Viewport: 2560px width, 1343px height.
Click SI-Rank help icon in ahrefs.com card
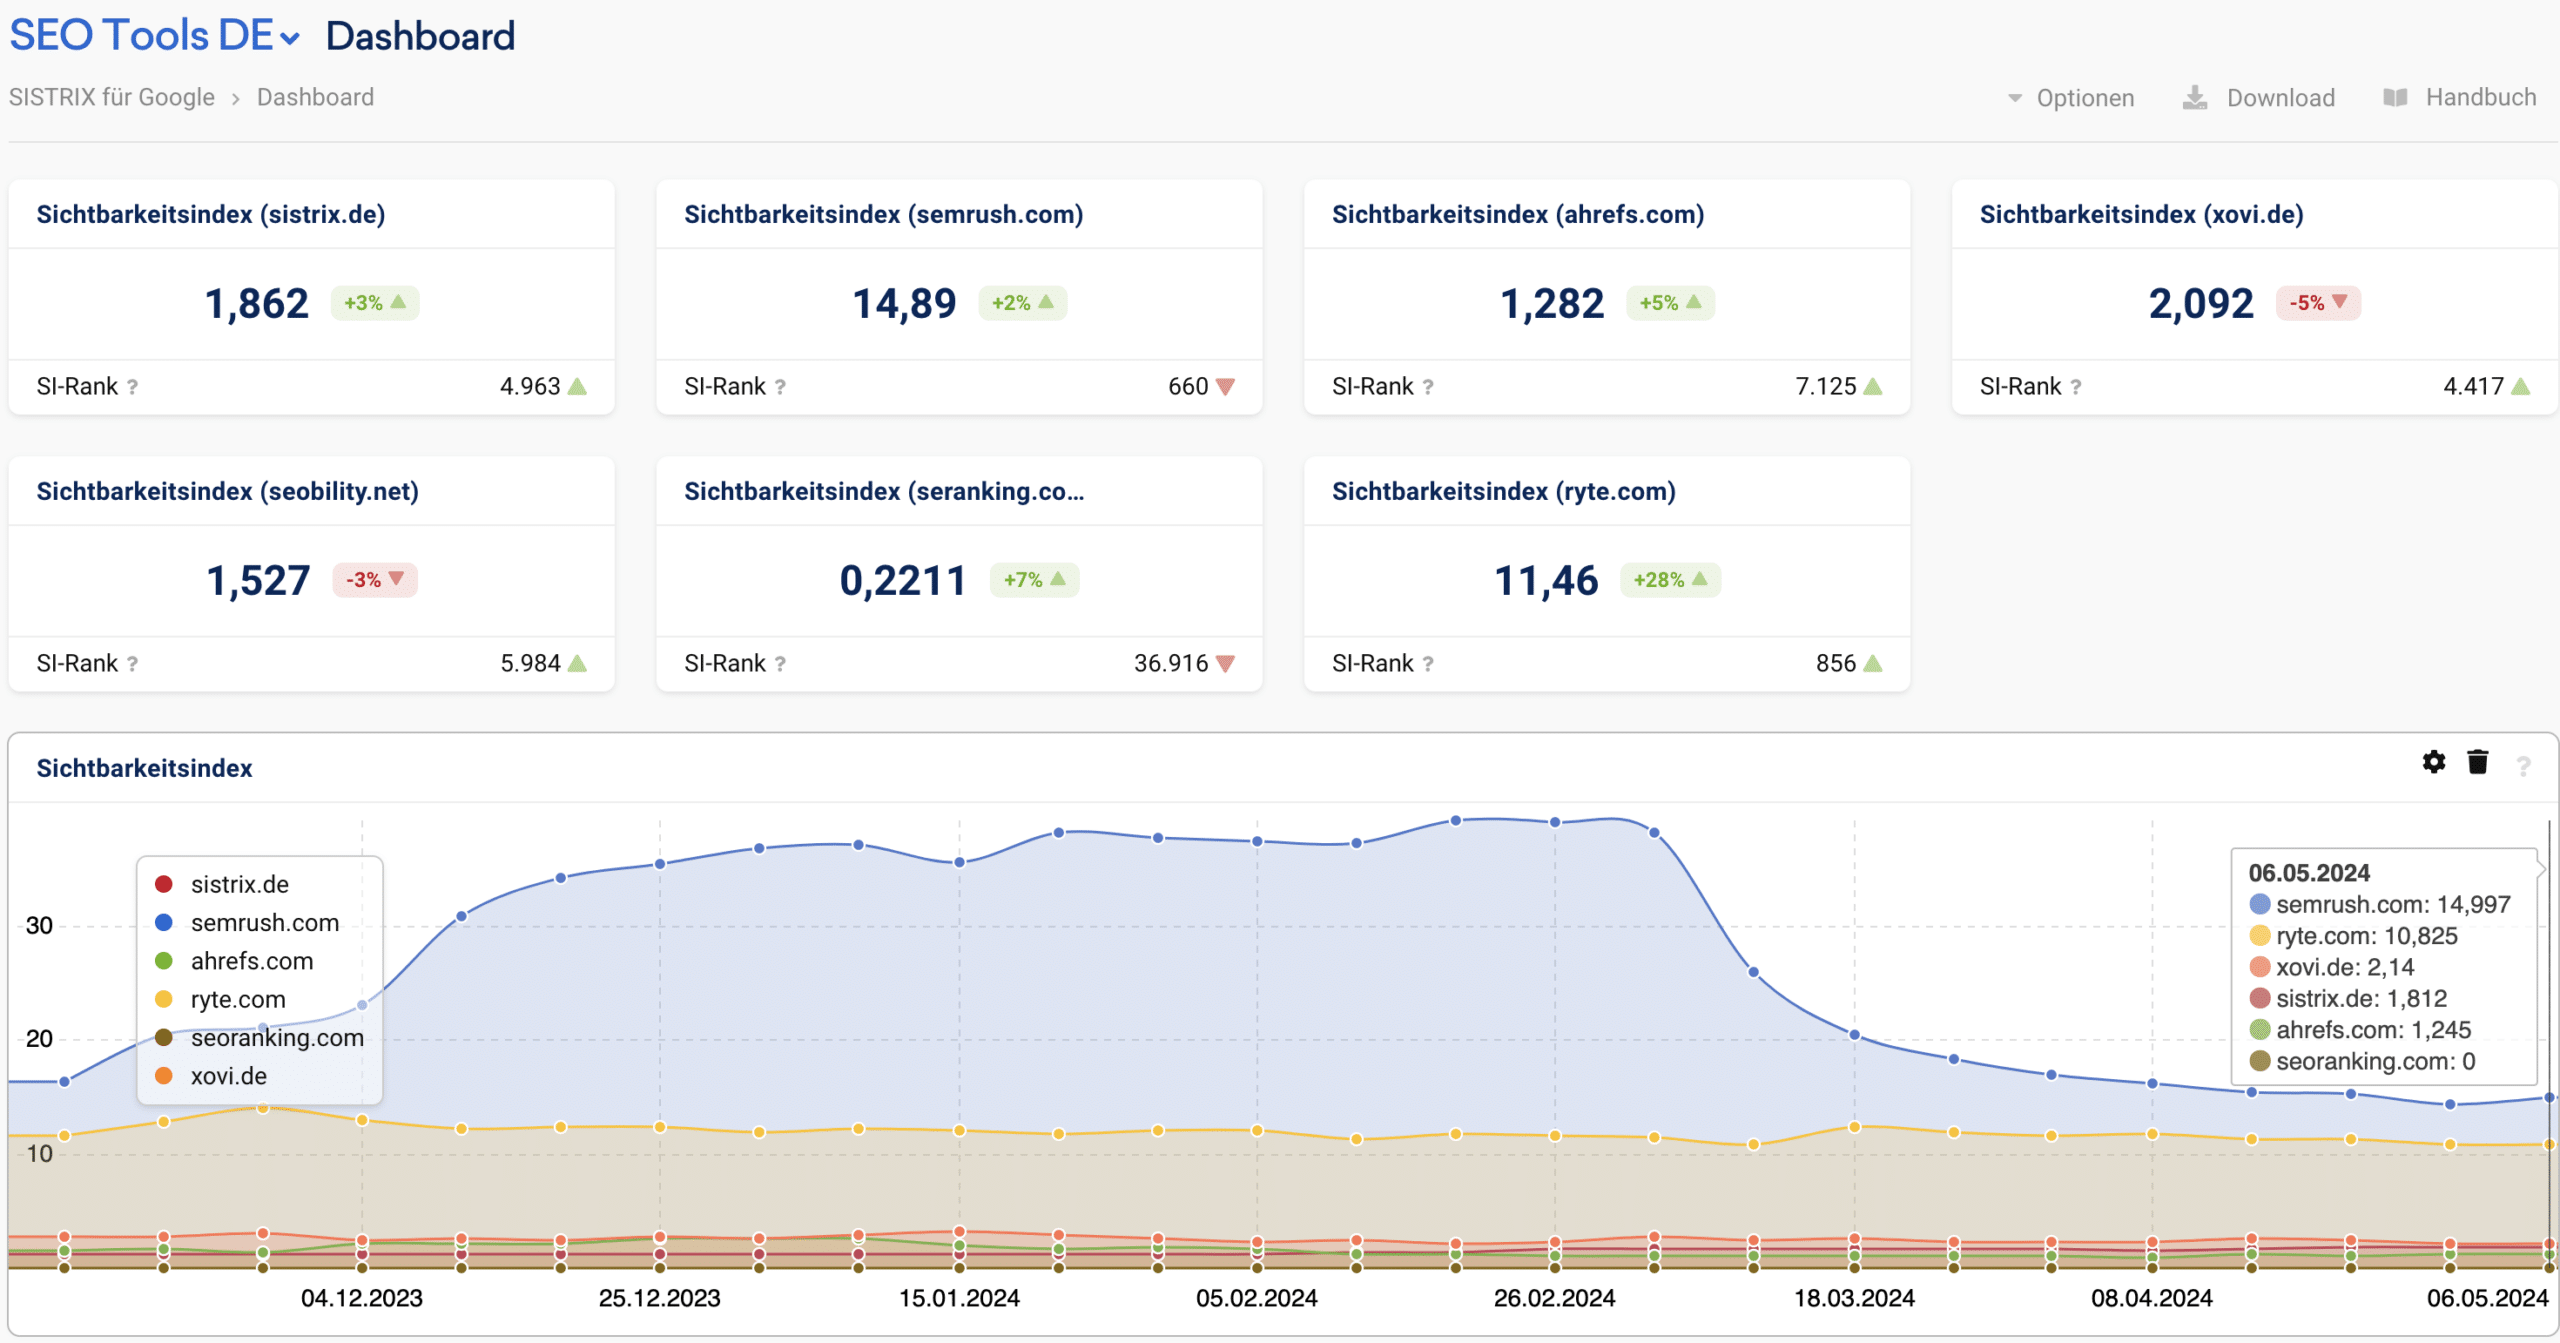1428,387
